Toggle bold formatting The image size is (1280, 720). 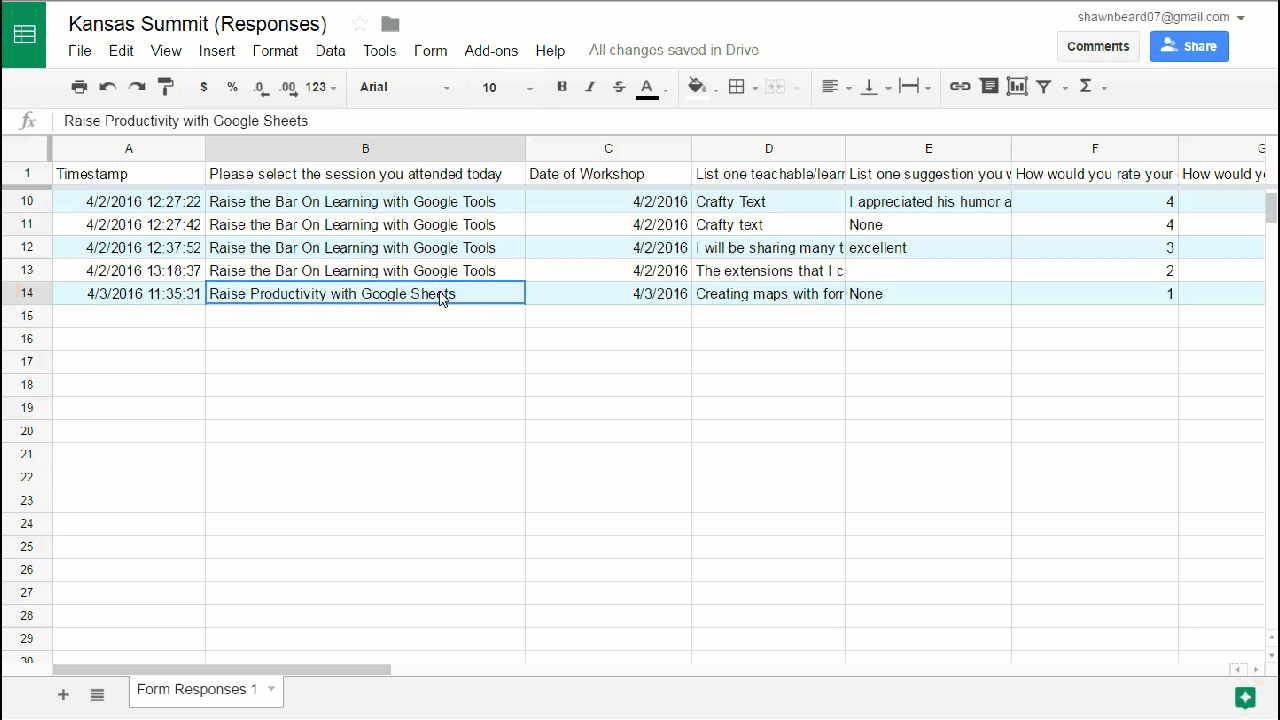(x=562, y=87)
